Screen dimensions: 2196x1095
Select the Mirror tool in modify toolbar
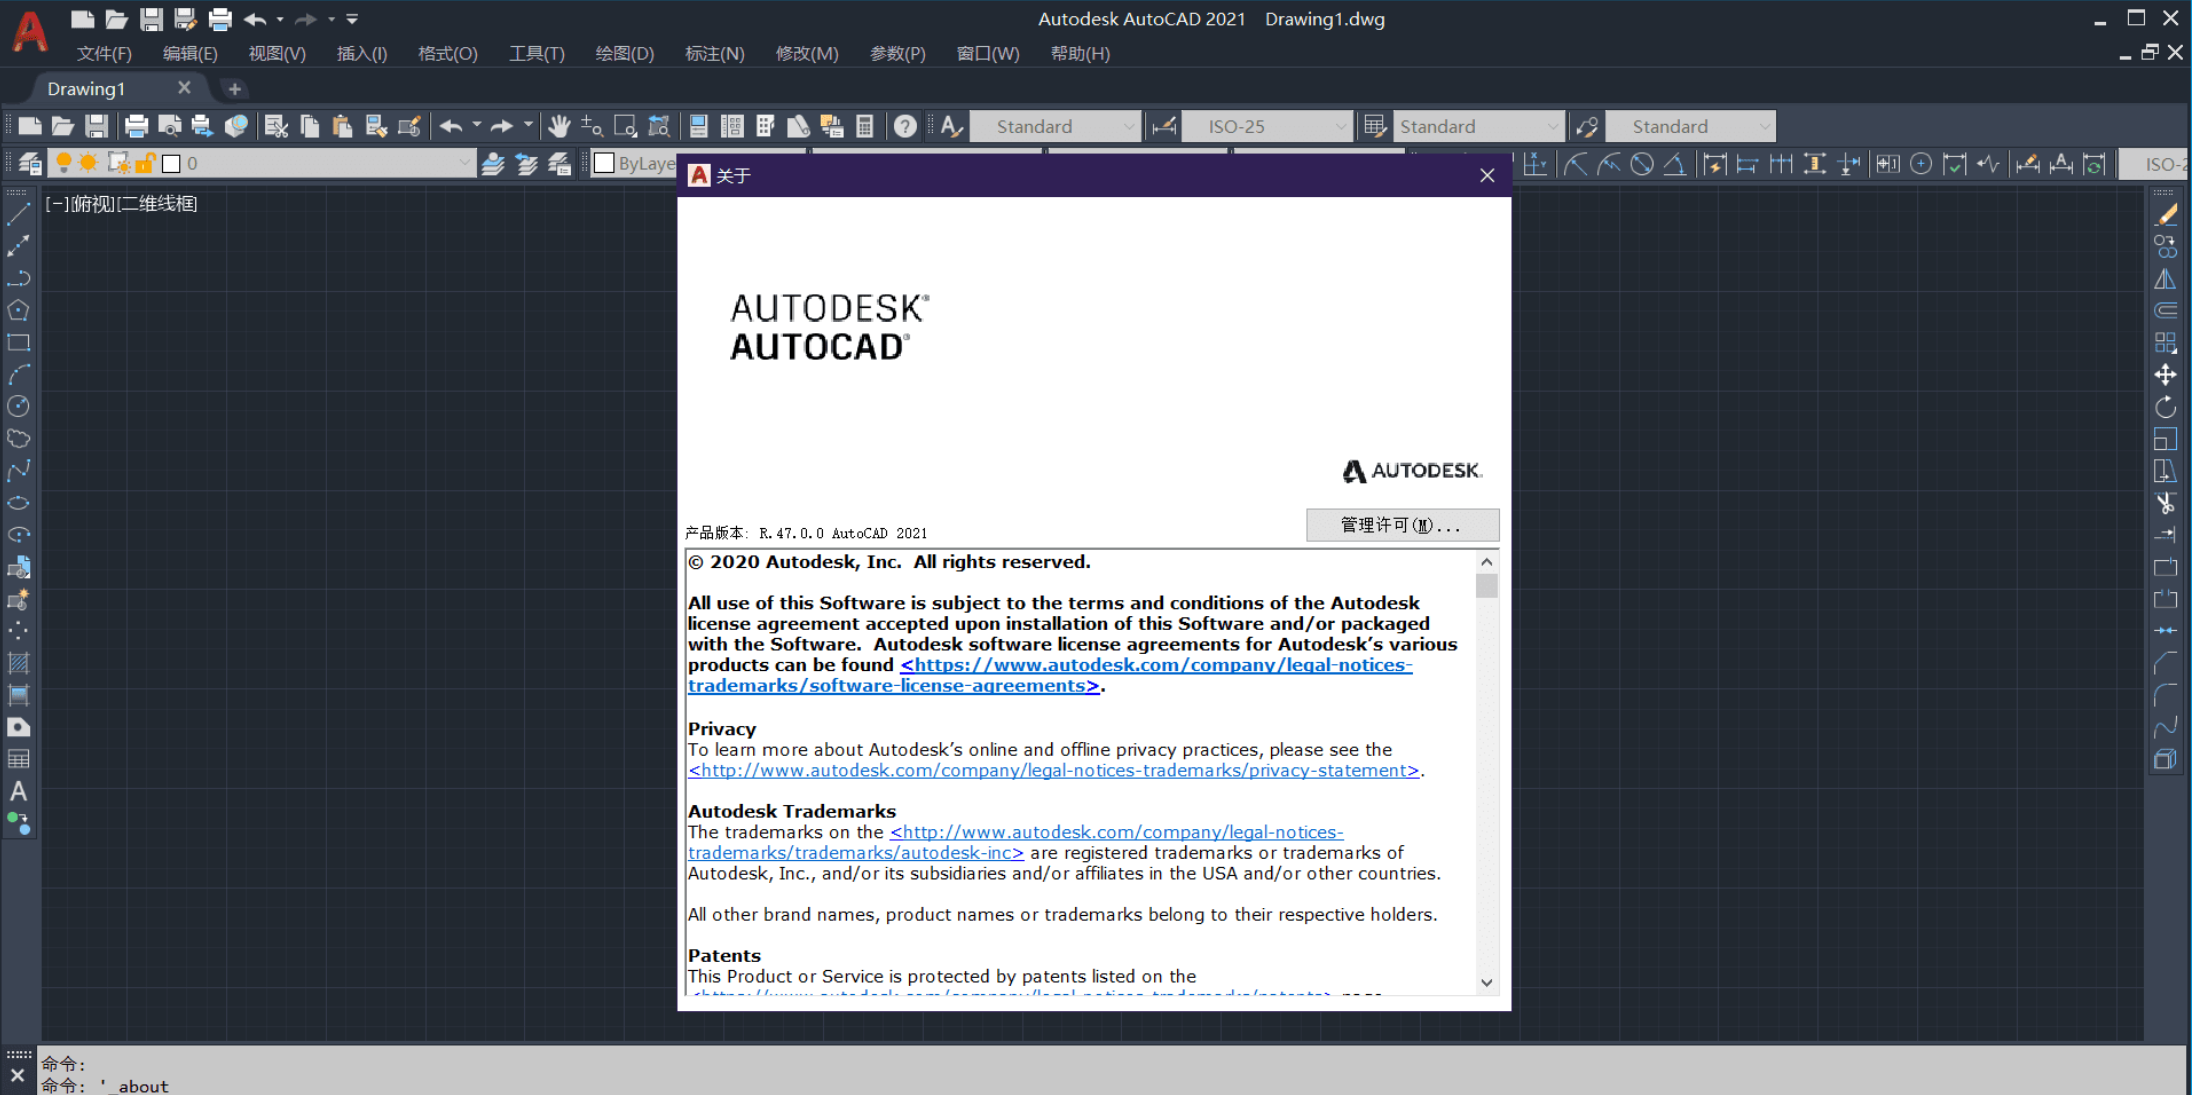[2165, 279]
